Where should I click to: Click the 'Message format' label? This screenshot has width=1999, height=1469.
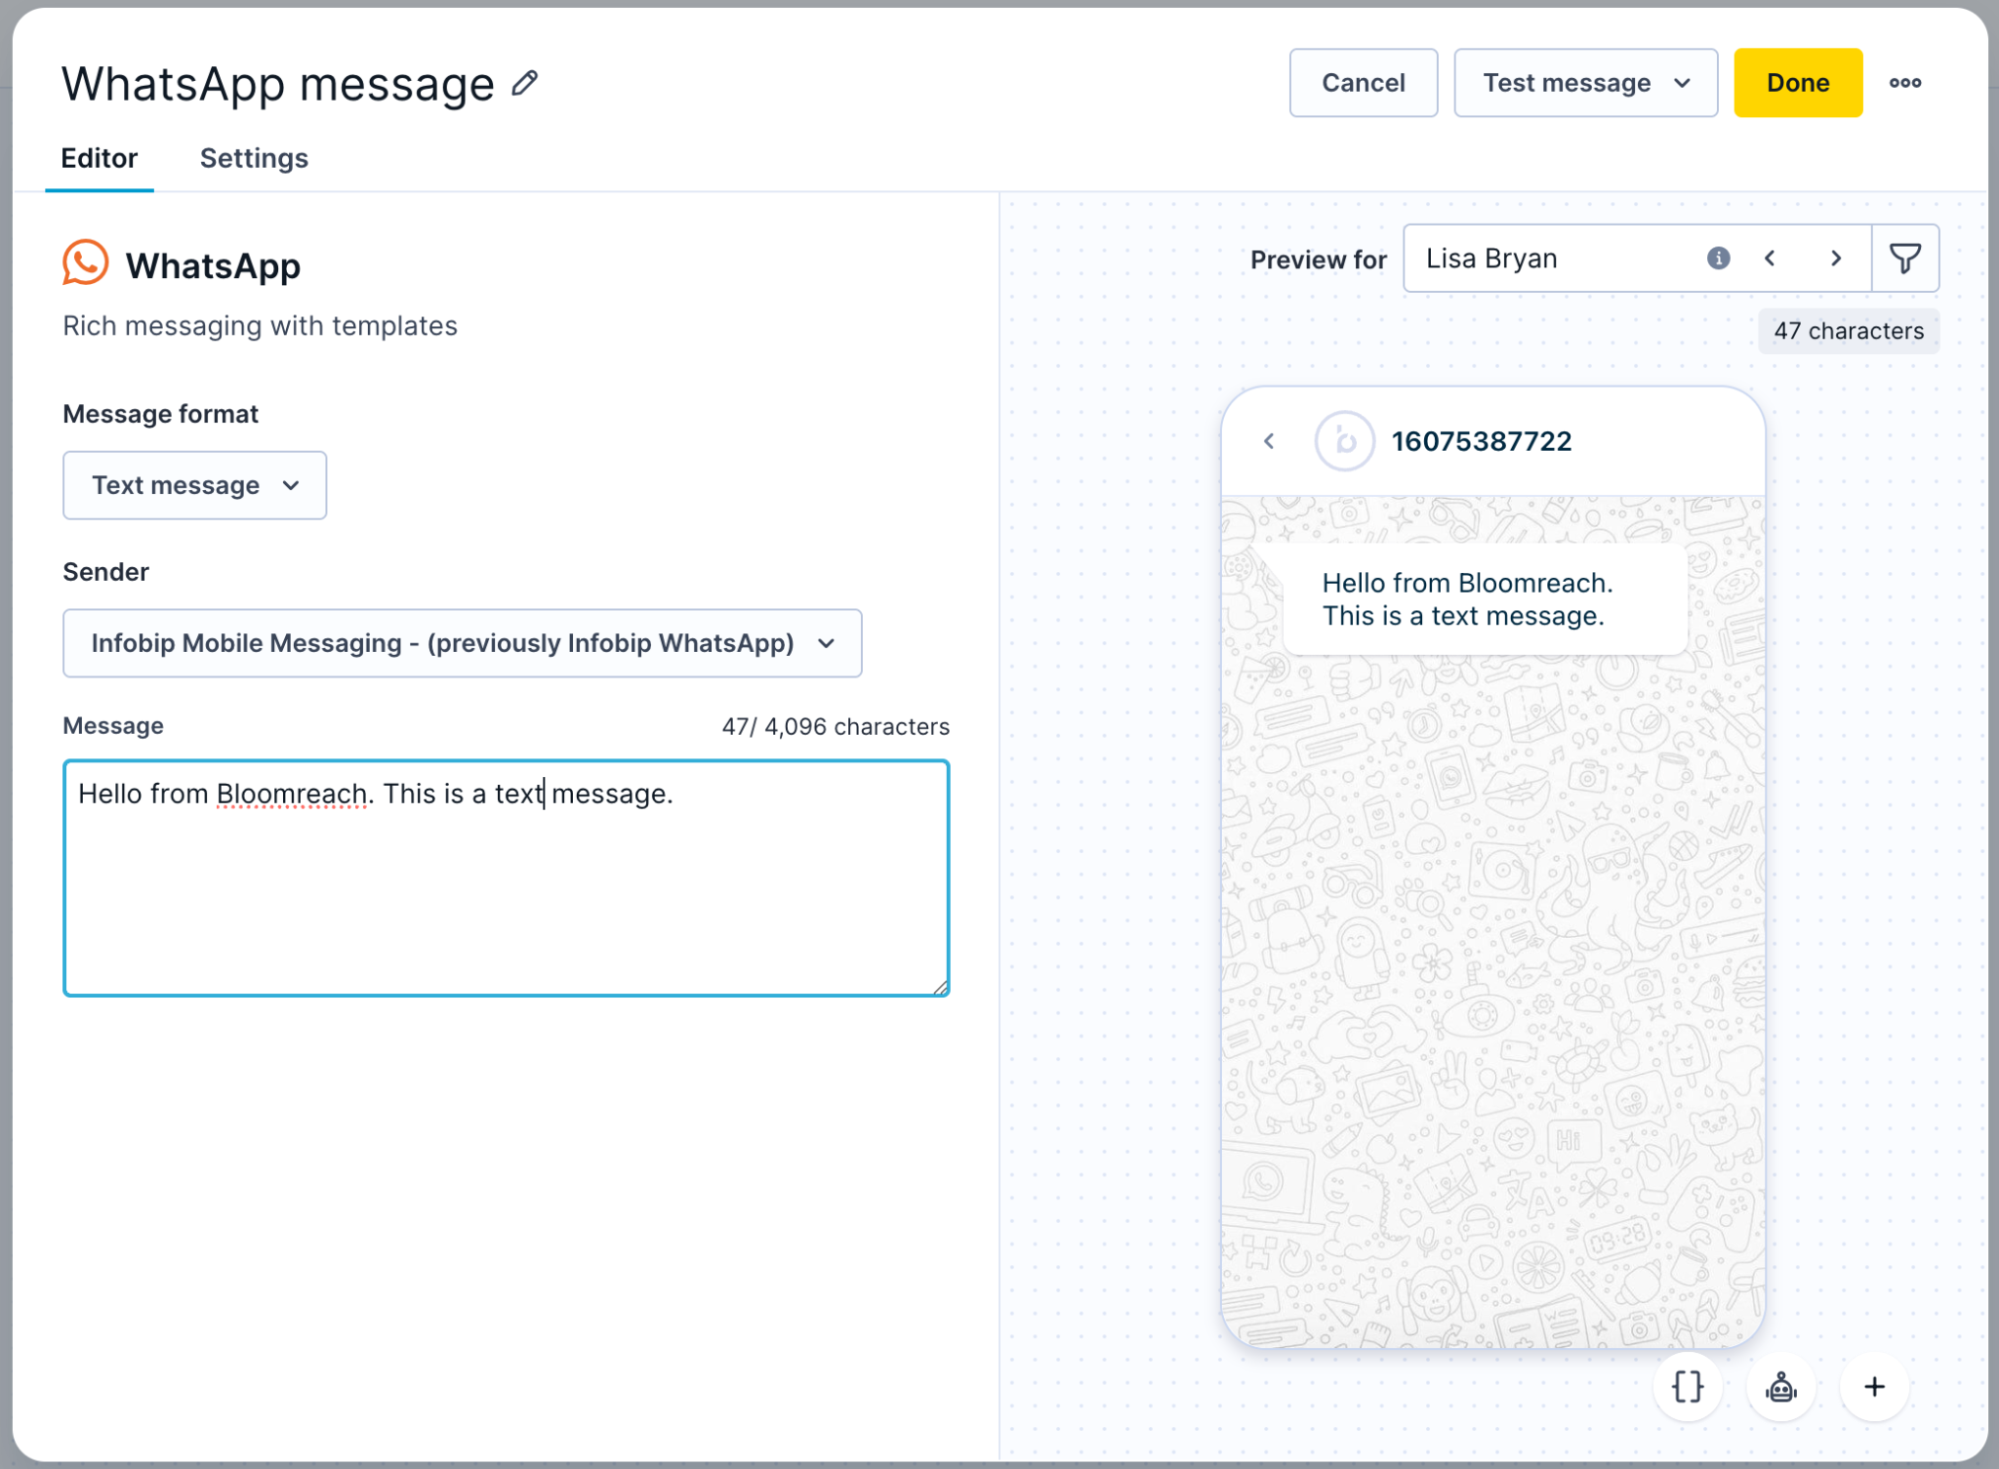160,414
